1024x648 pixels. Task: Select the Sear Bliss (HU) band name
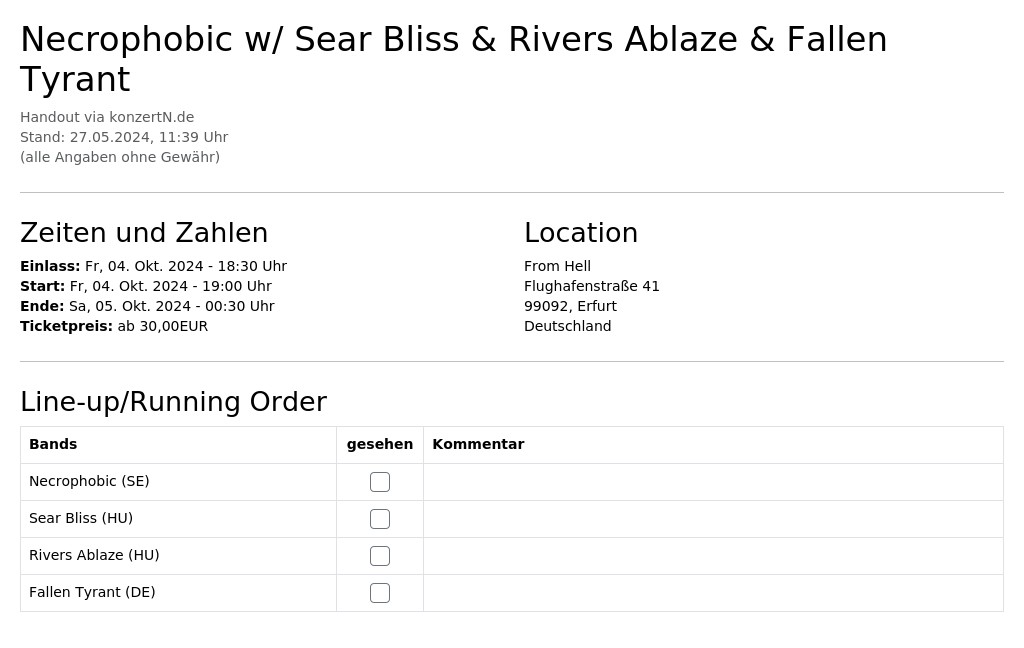click(x=81, y=519)
